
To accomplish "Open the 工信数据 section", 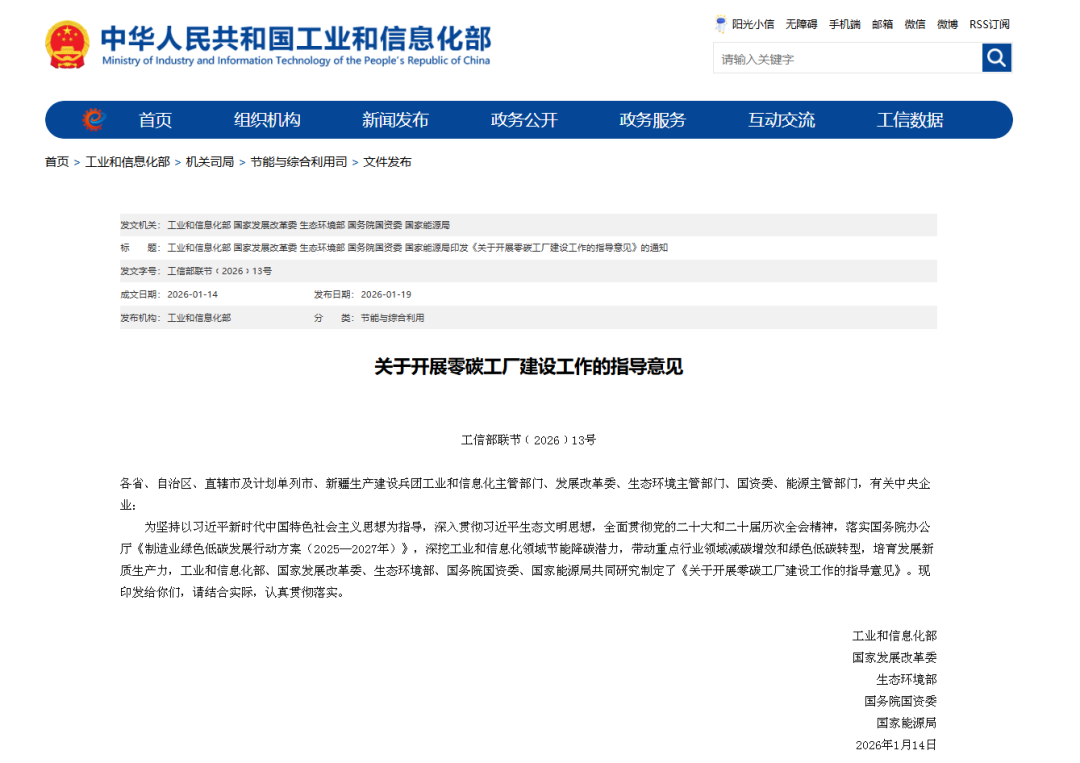I will pyautogui.click(x=909, y=119).
